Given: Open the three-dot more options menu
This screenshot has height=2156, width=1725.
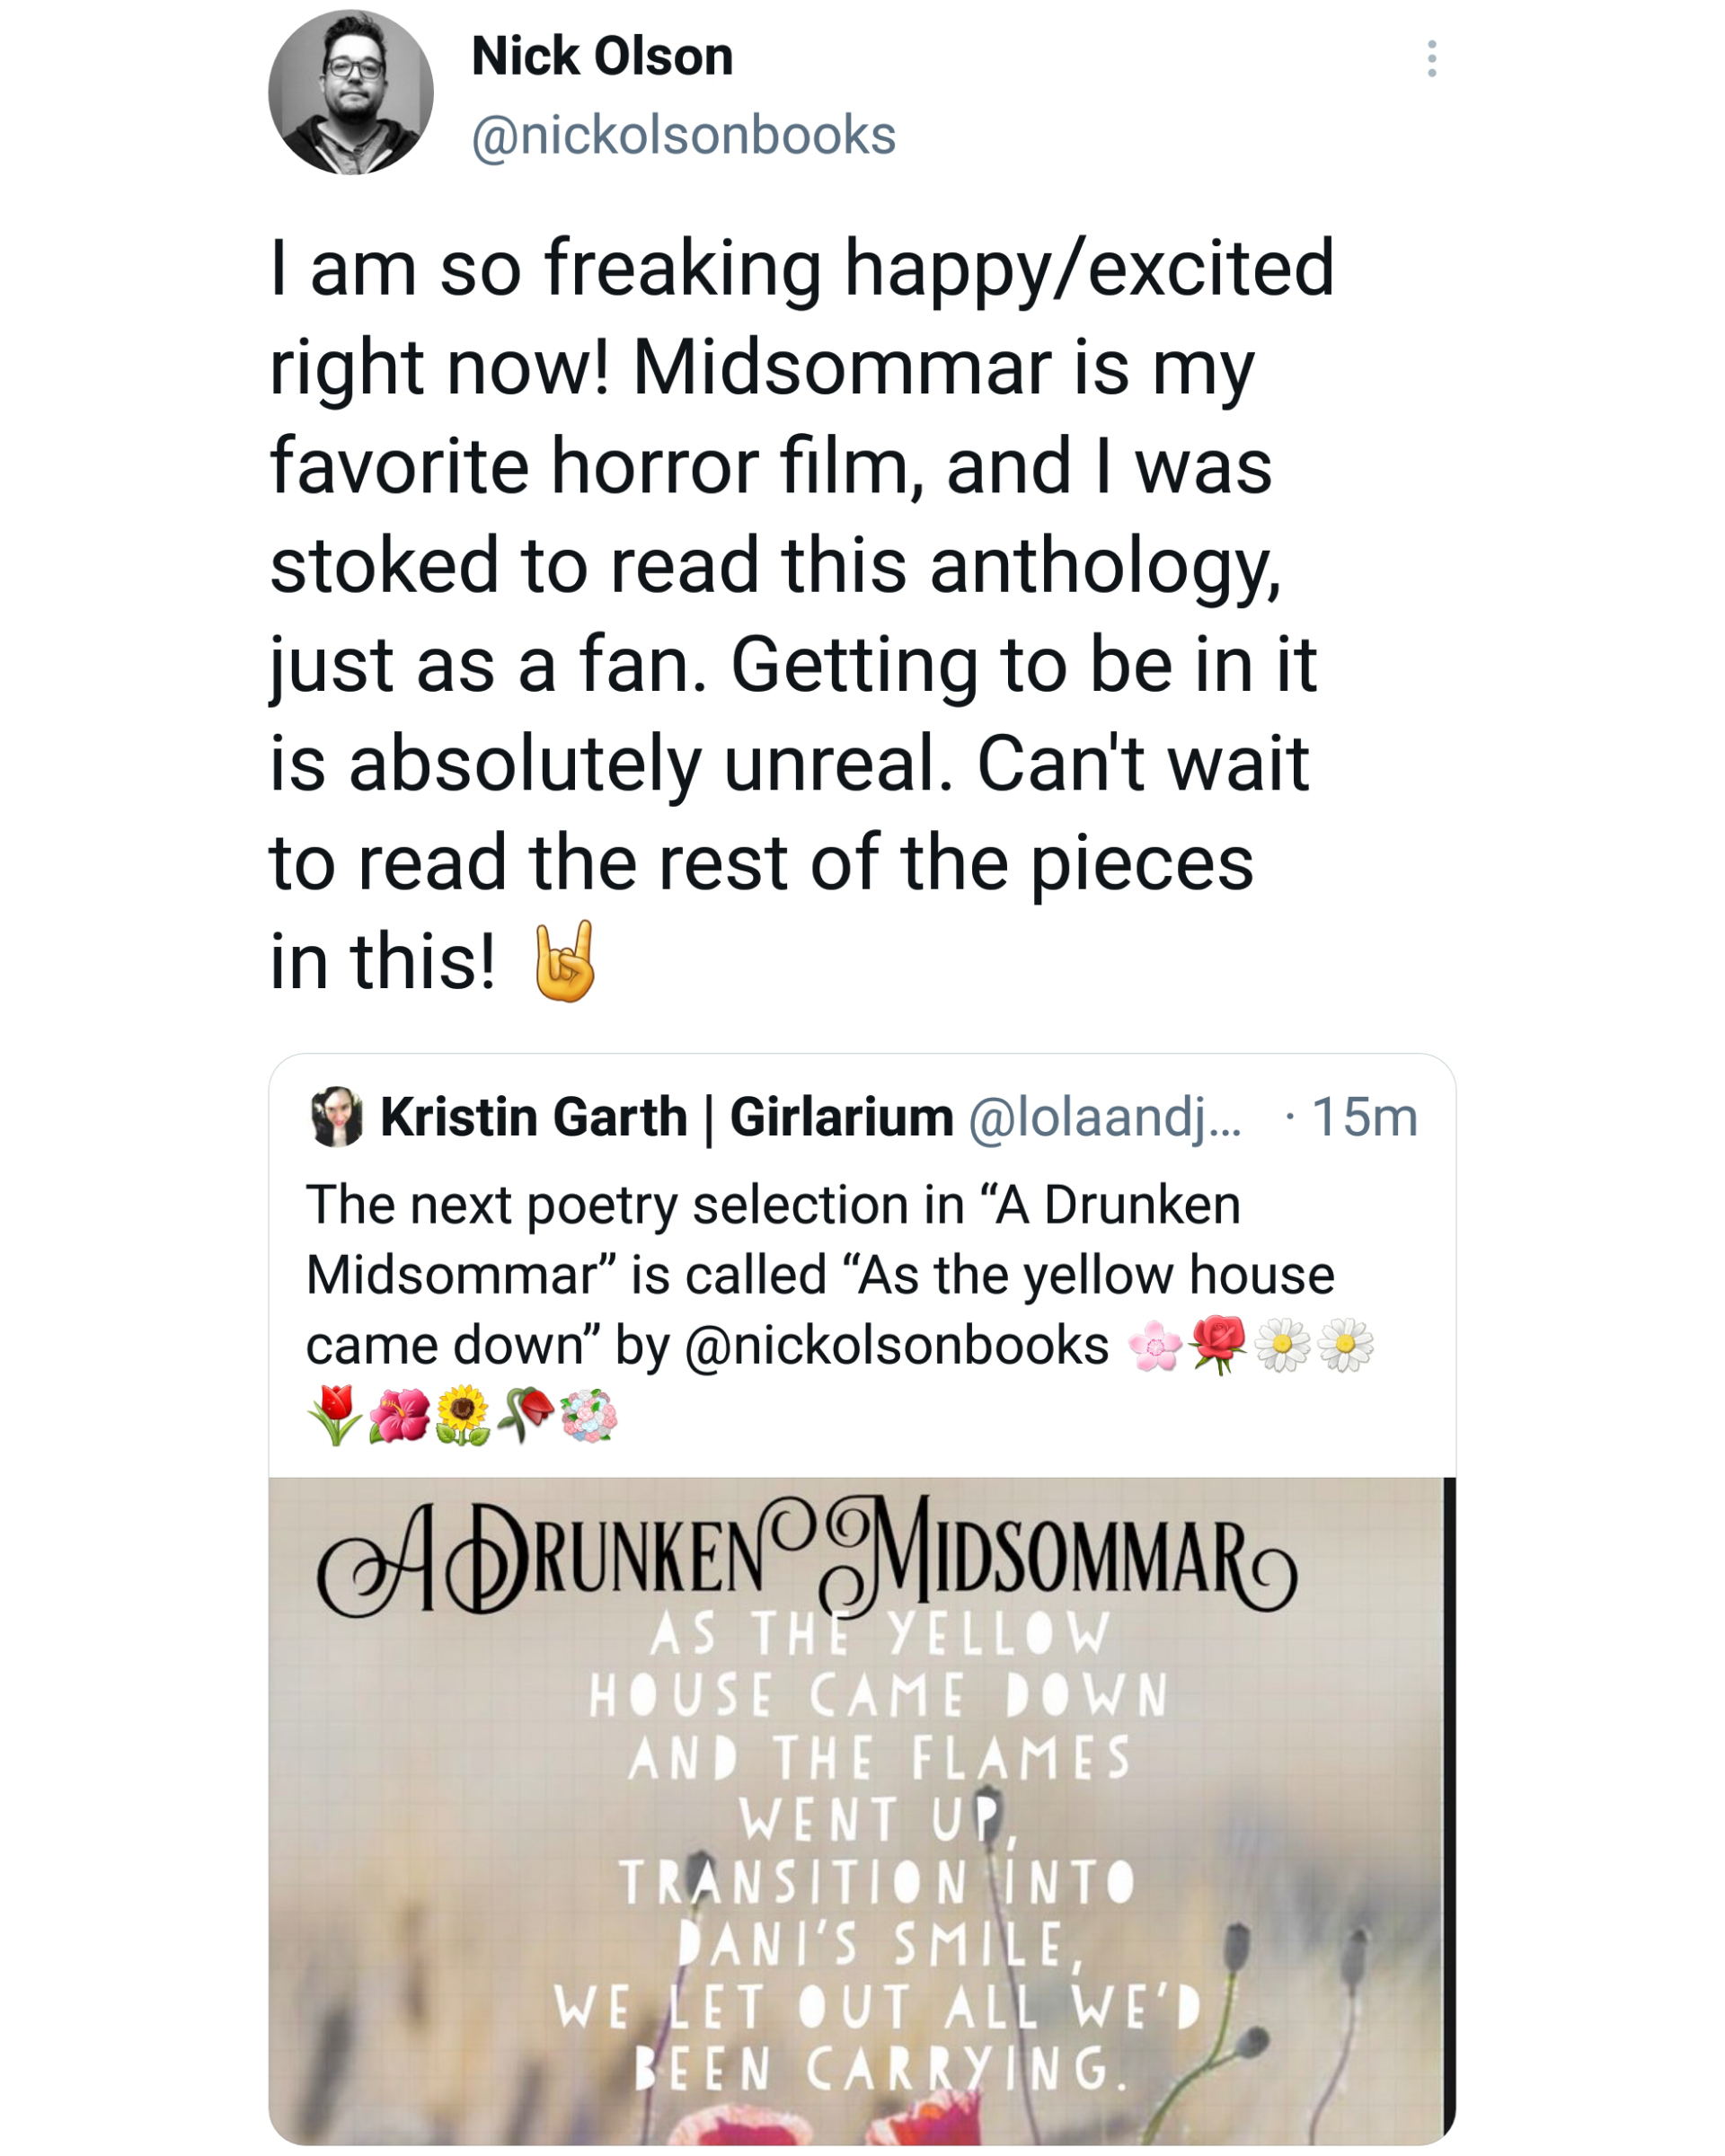Looking at the screenshot, I should (1431, 59).
